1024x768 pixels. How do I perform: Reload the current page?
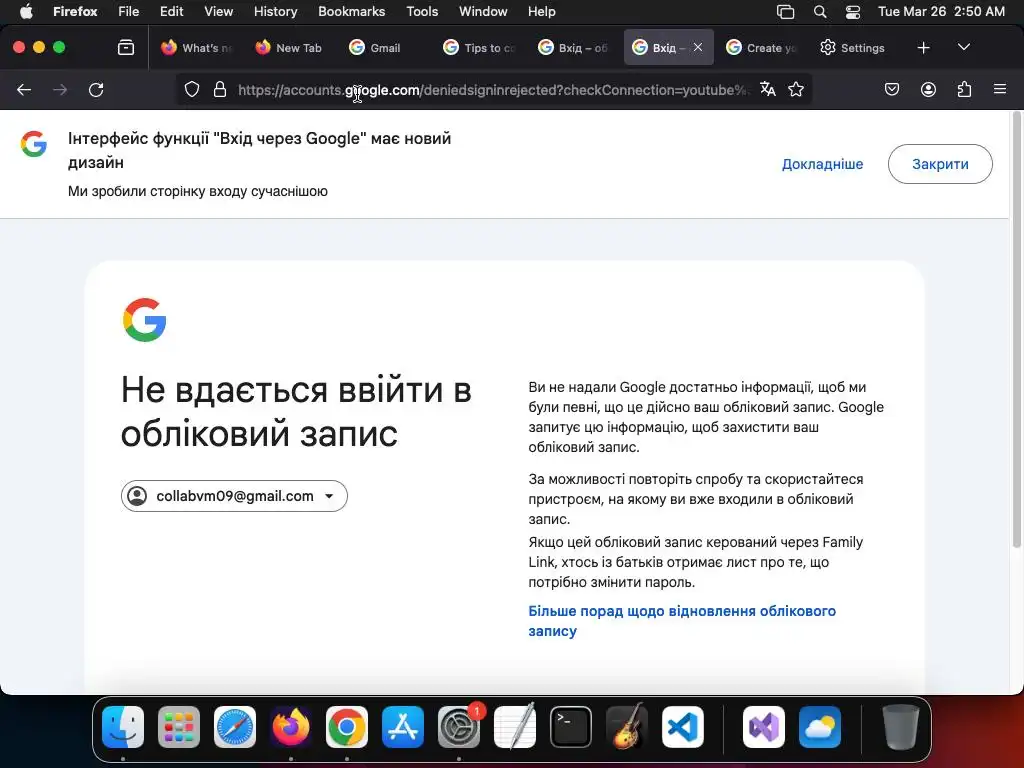[96, 89]
